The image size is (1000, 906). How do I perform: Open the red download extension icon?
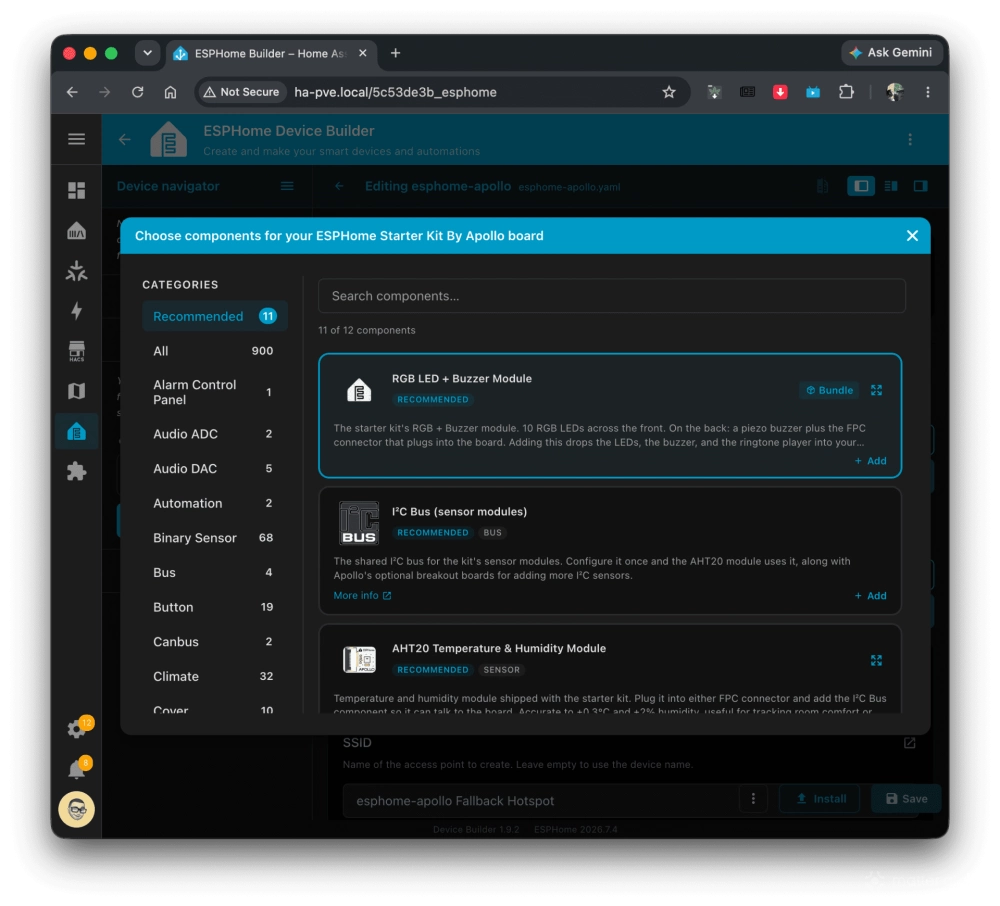click(x=780, y=92)
